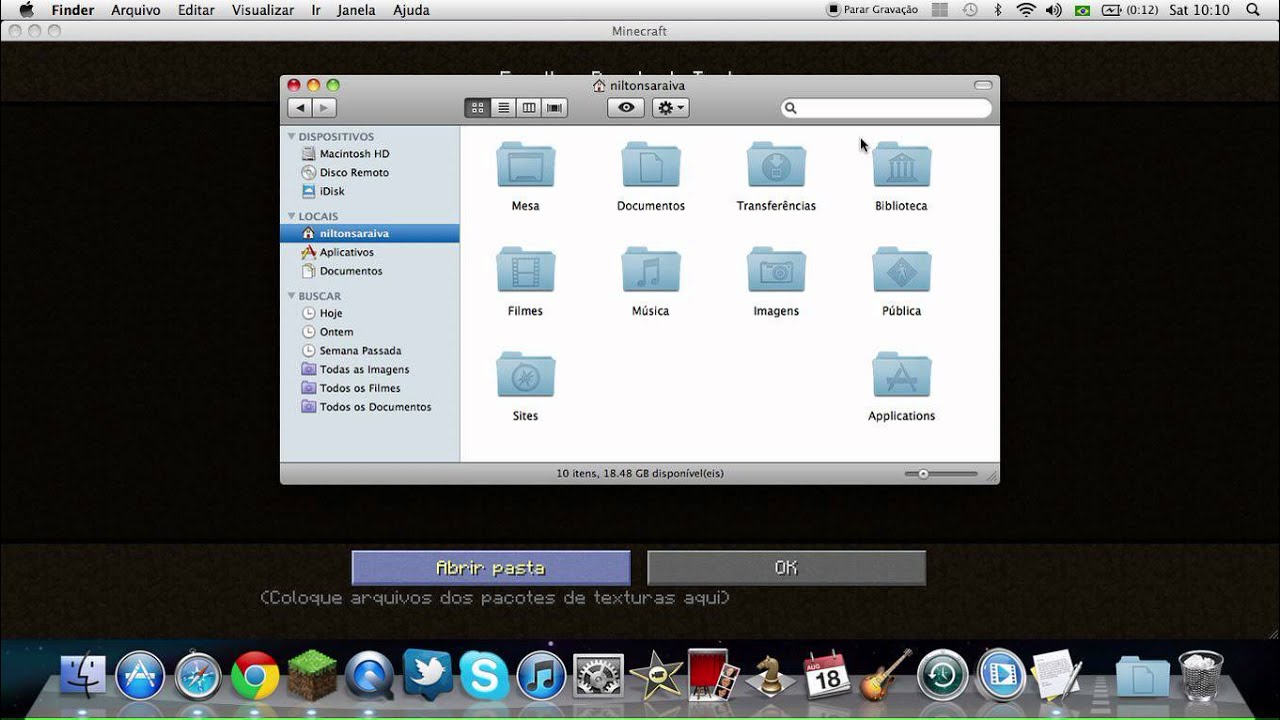Open Safari from the Dock
Viewport: 1280px width, 720px height.
(198, 676)
